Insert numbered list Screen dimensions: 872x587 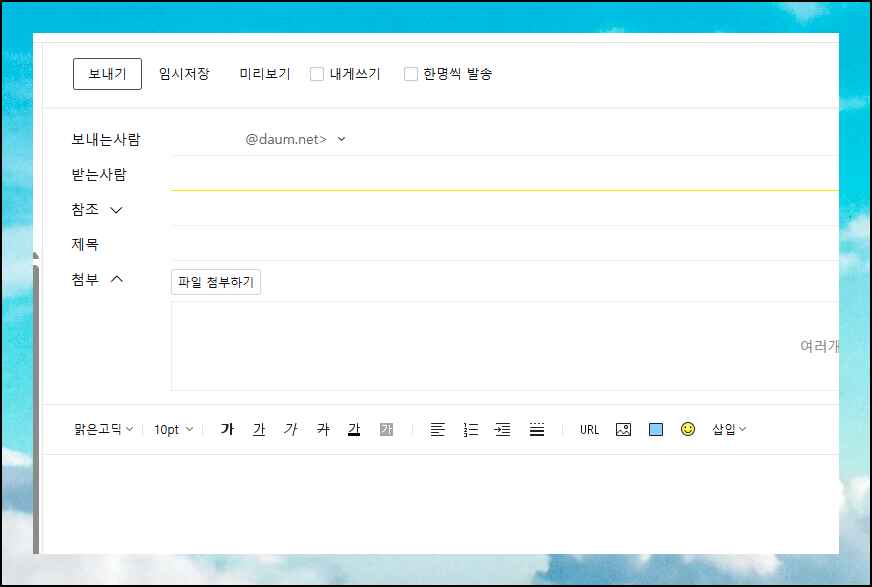click(x=470, y=429)
